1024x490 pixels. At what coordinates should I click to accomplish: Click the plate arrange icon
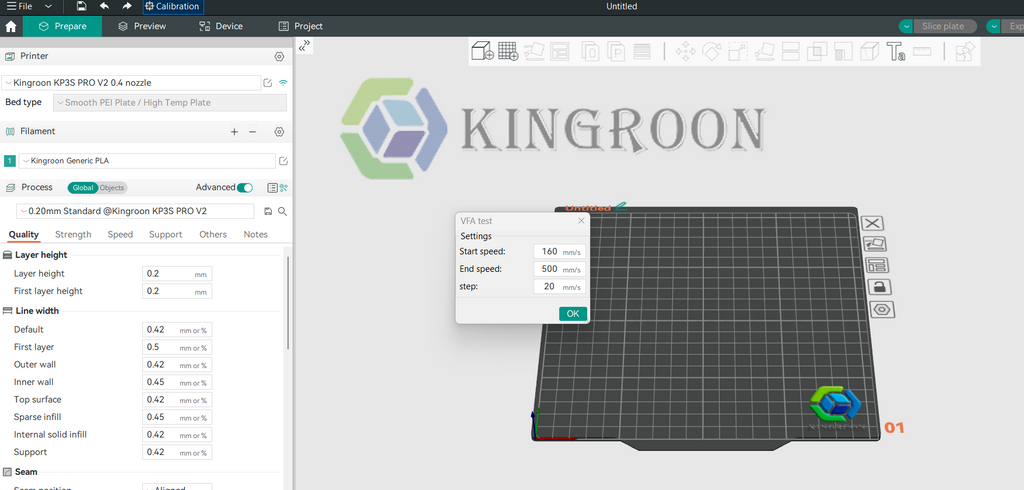pyautogui.click(x=876, y=265)
